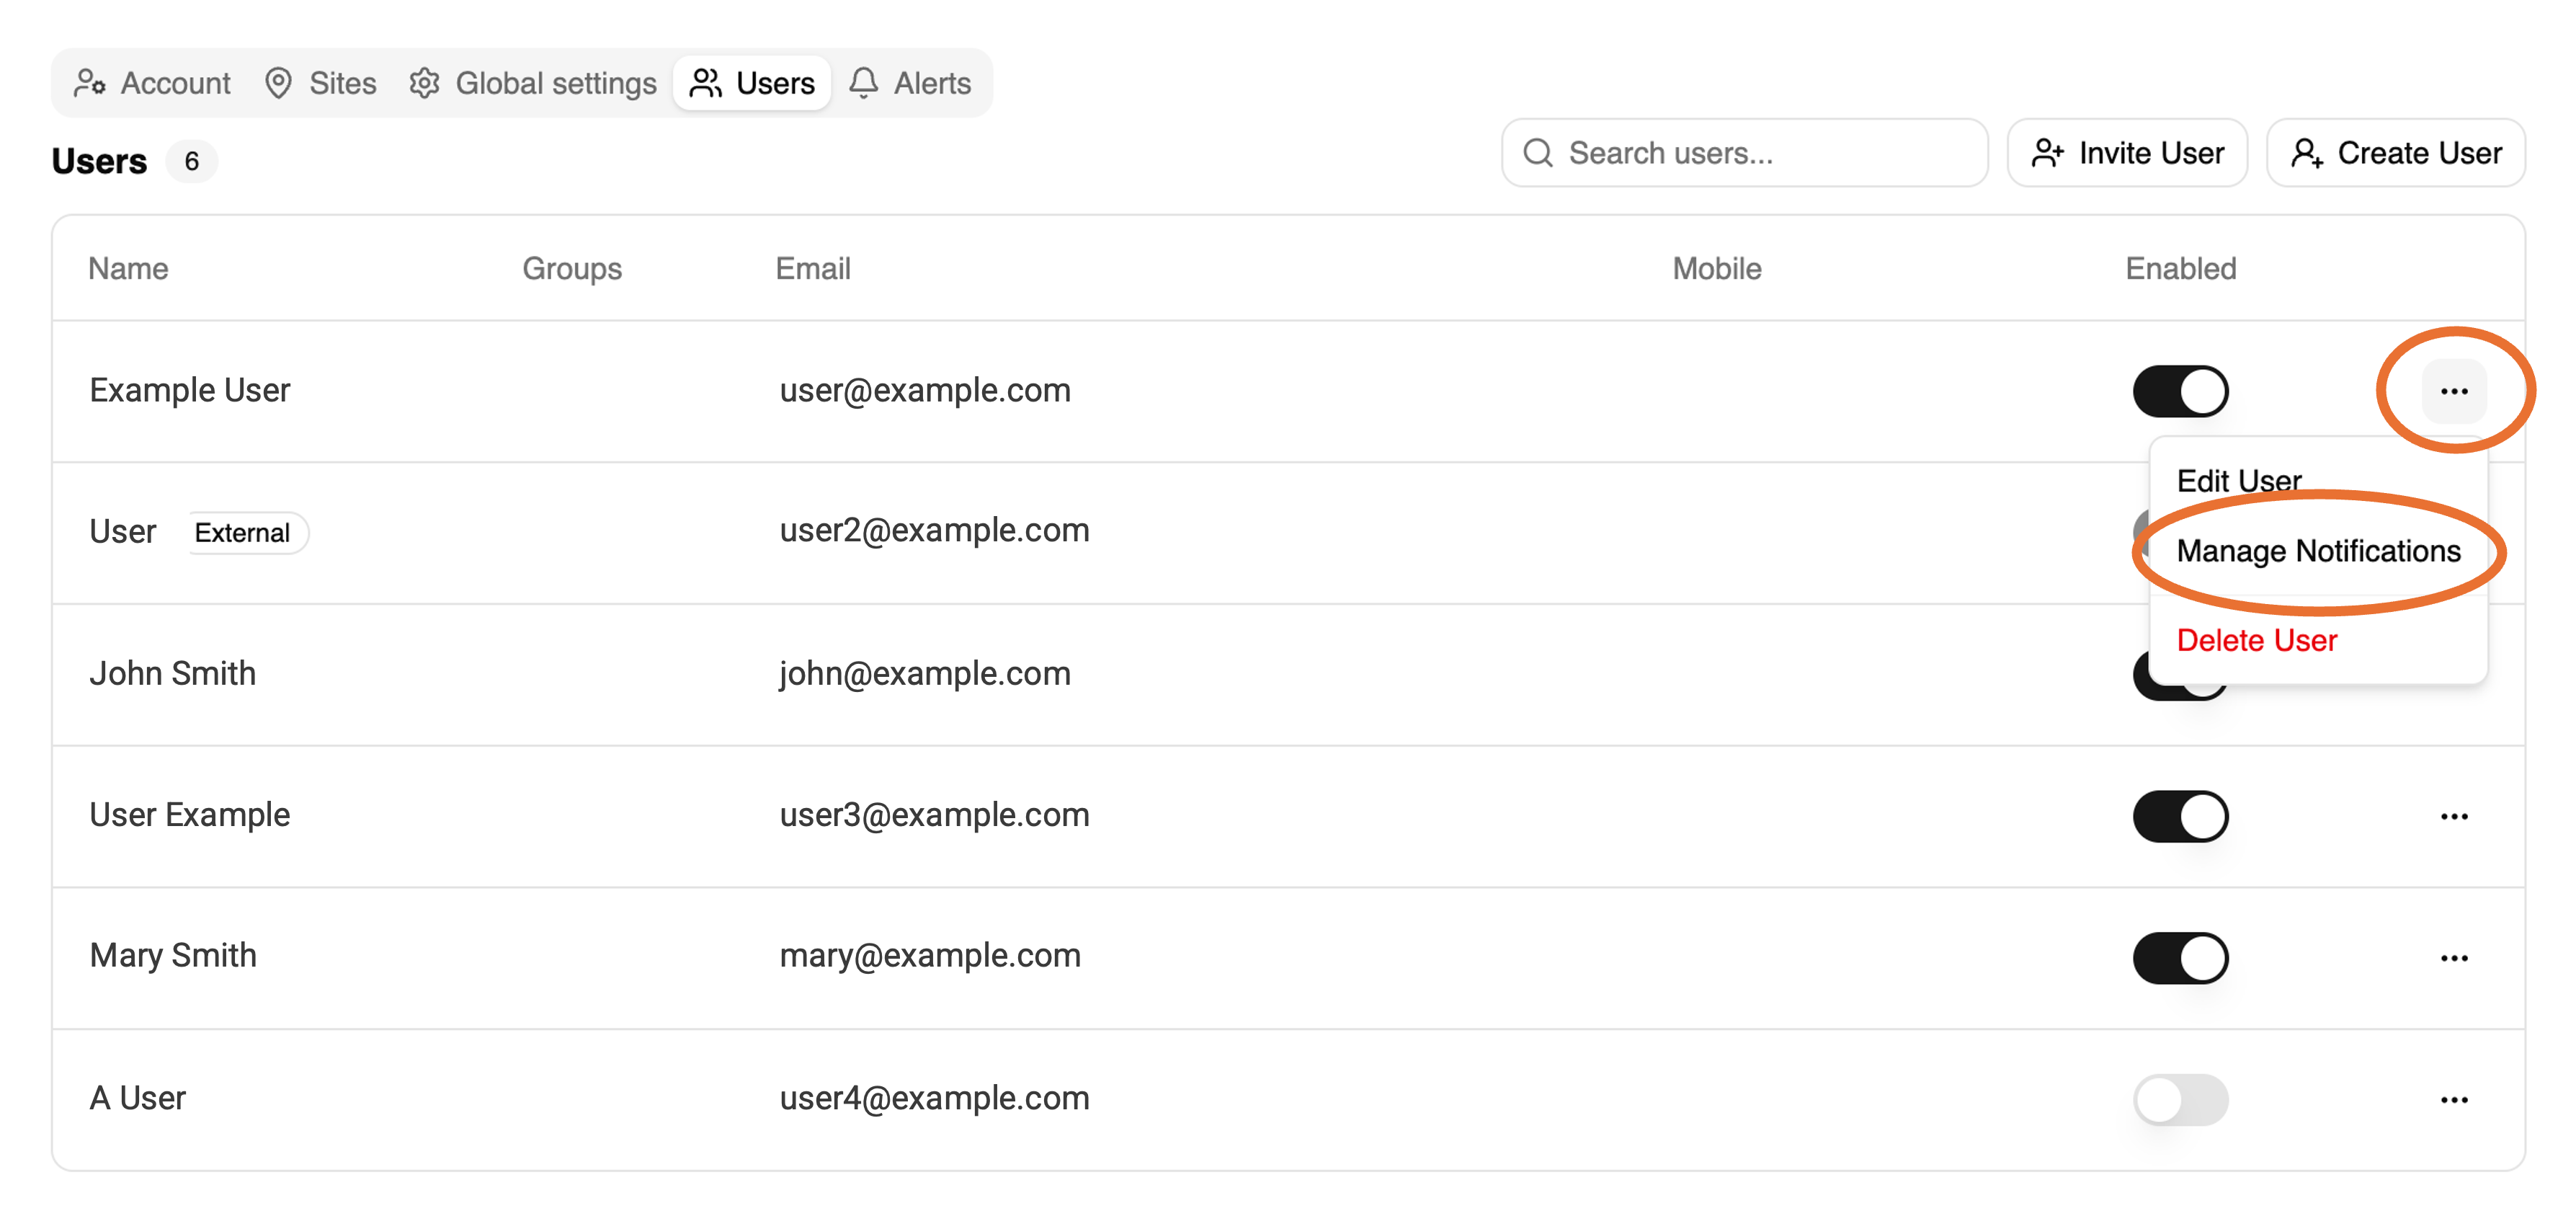Click the name Example User
The width and height of the screenshot is (2576, 1229).
[189, 390]
